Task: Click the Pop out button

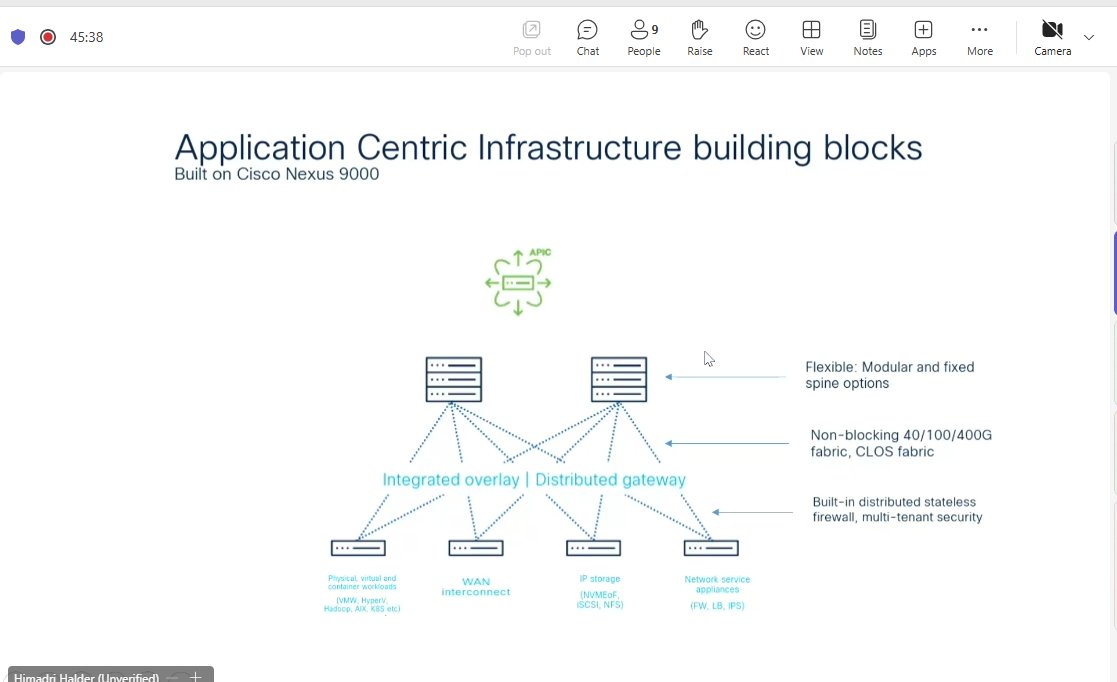Action: click(x=531, y=36)
